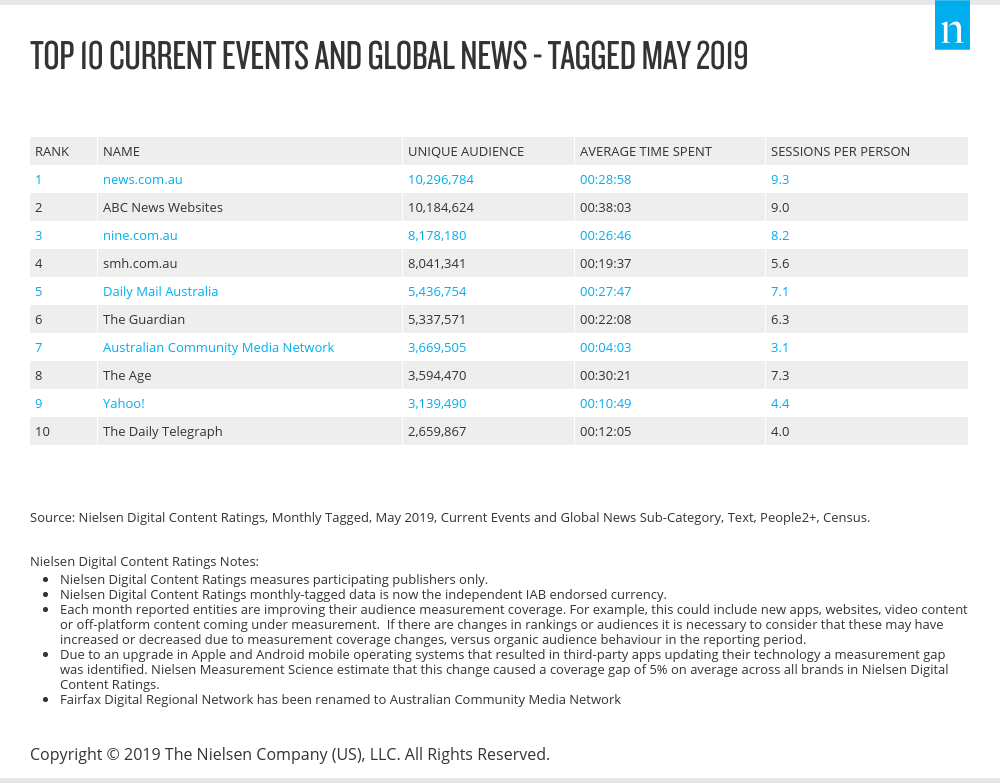Click sessions per person value 8.2

(x=780, y=236)
